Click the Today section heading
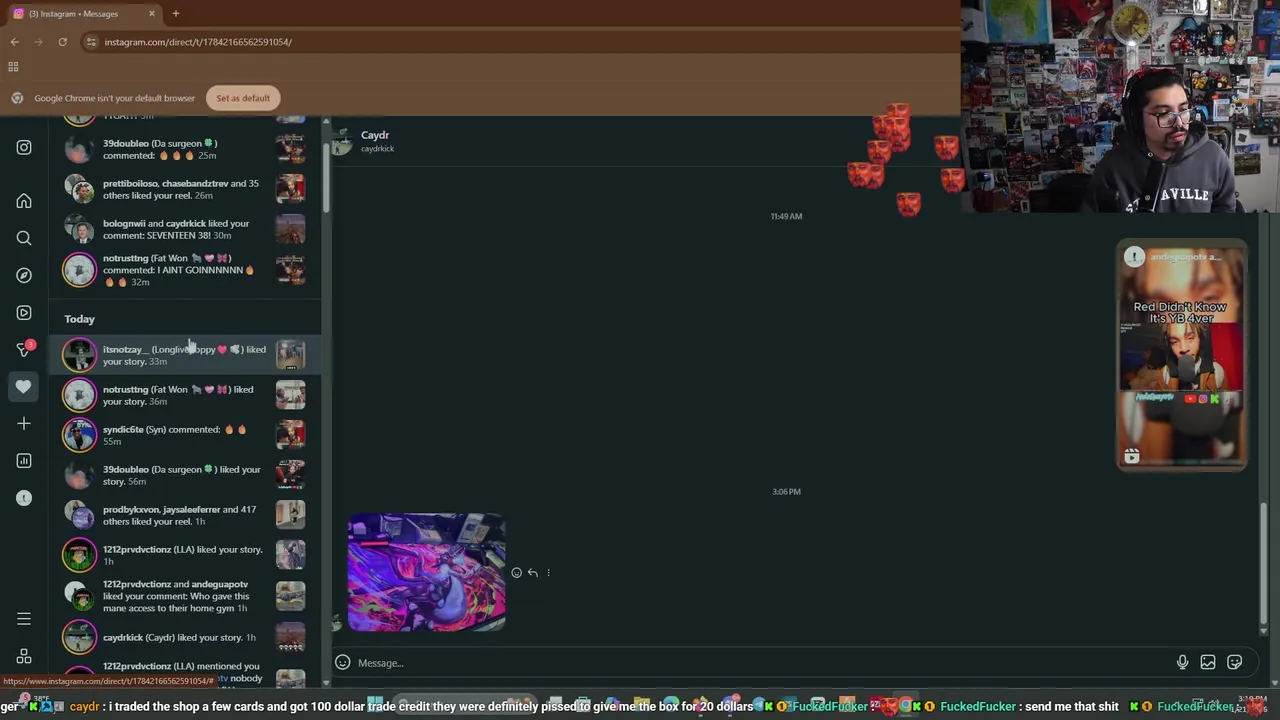 [x=79, y=319]
